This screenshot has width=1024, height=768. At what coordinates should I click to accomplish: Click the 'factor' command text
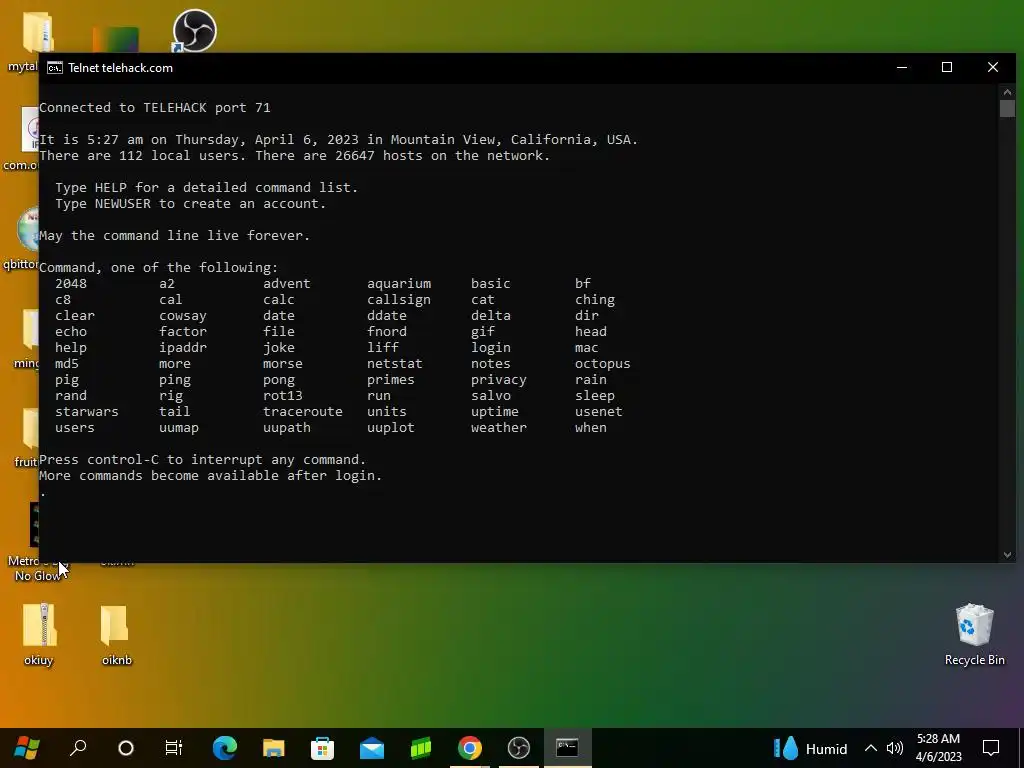pyautogui.click(x=183, y=332)
